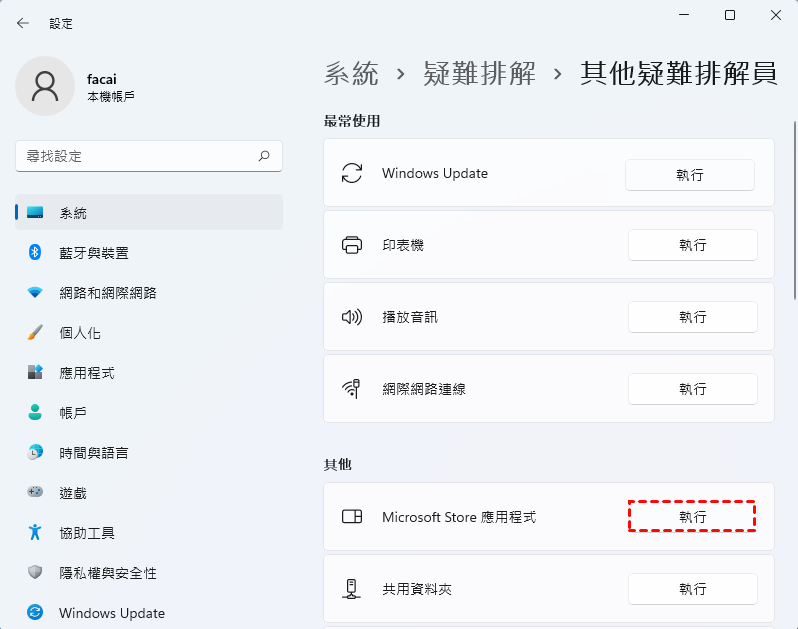Click the 網際網路連線 antenna icon
The width and height of the screenshot is (798, 629).
click(x=352, y=389)
